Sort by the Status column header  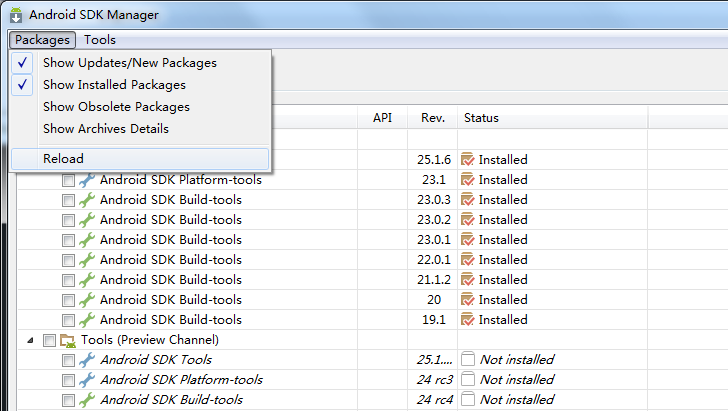pos(552,118)
